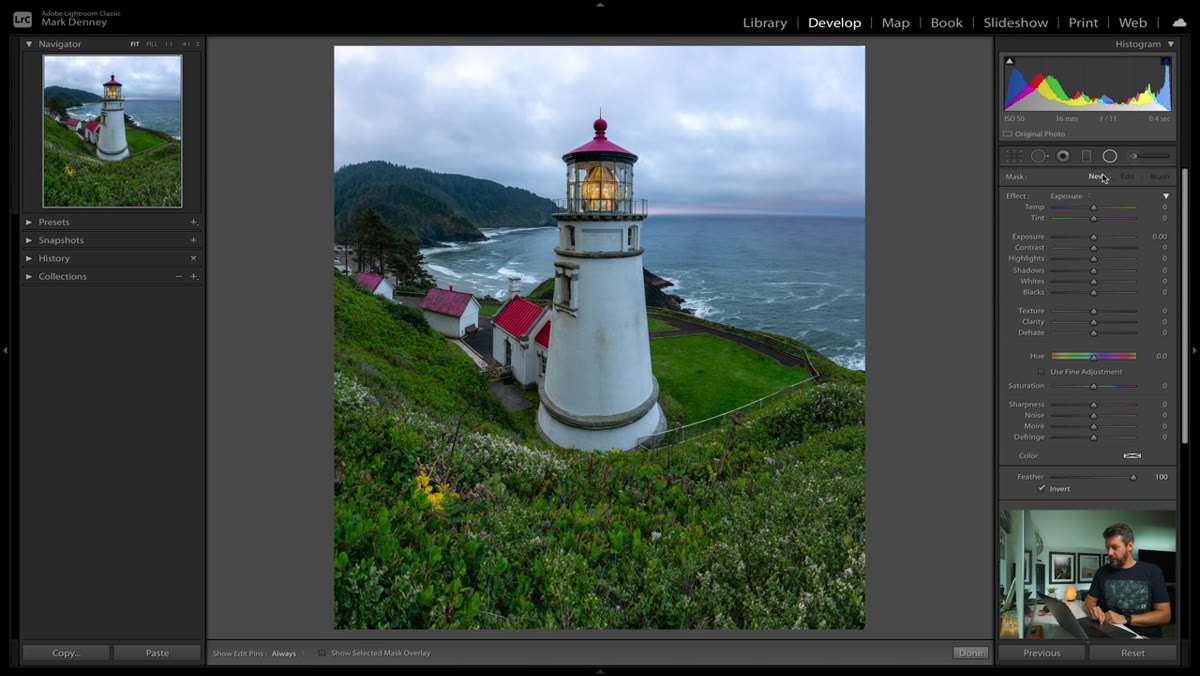
Task: Collapse the Navigator panel
Action: 29,44
